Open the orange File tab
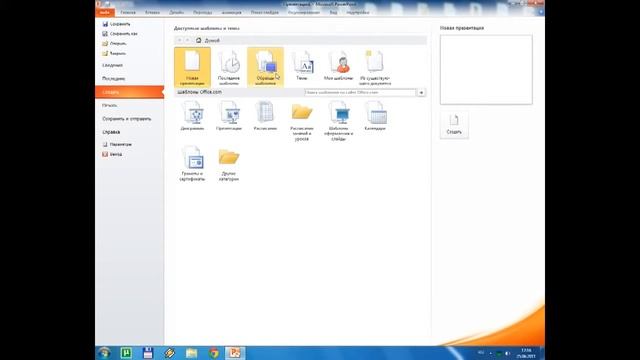 pos(105,13)
